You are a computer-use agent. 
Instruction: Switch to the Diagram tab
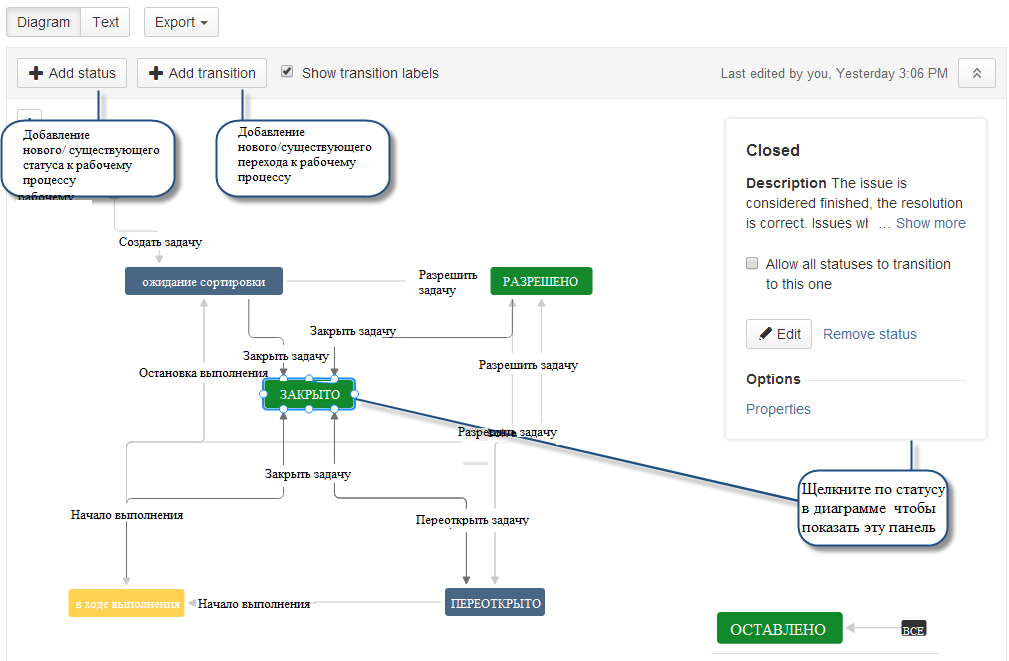pos(43,22)
